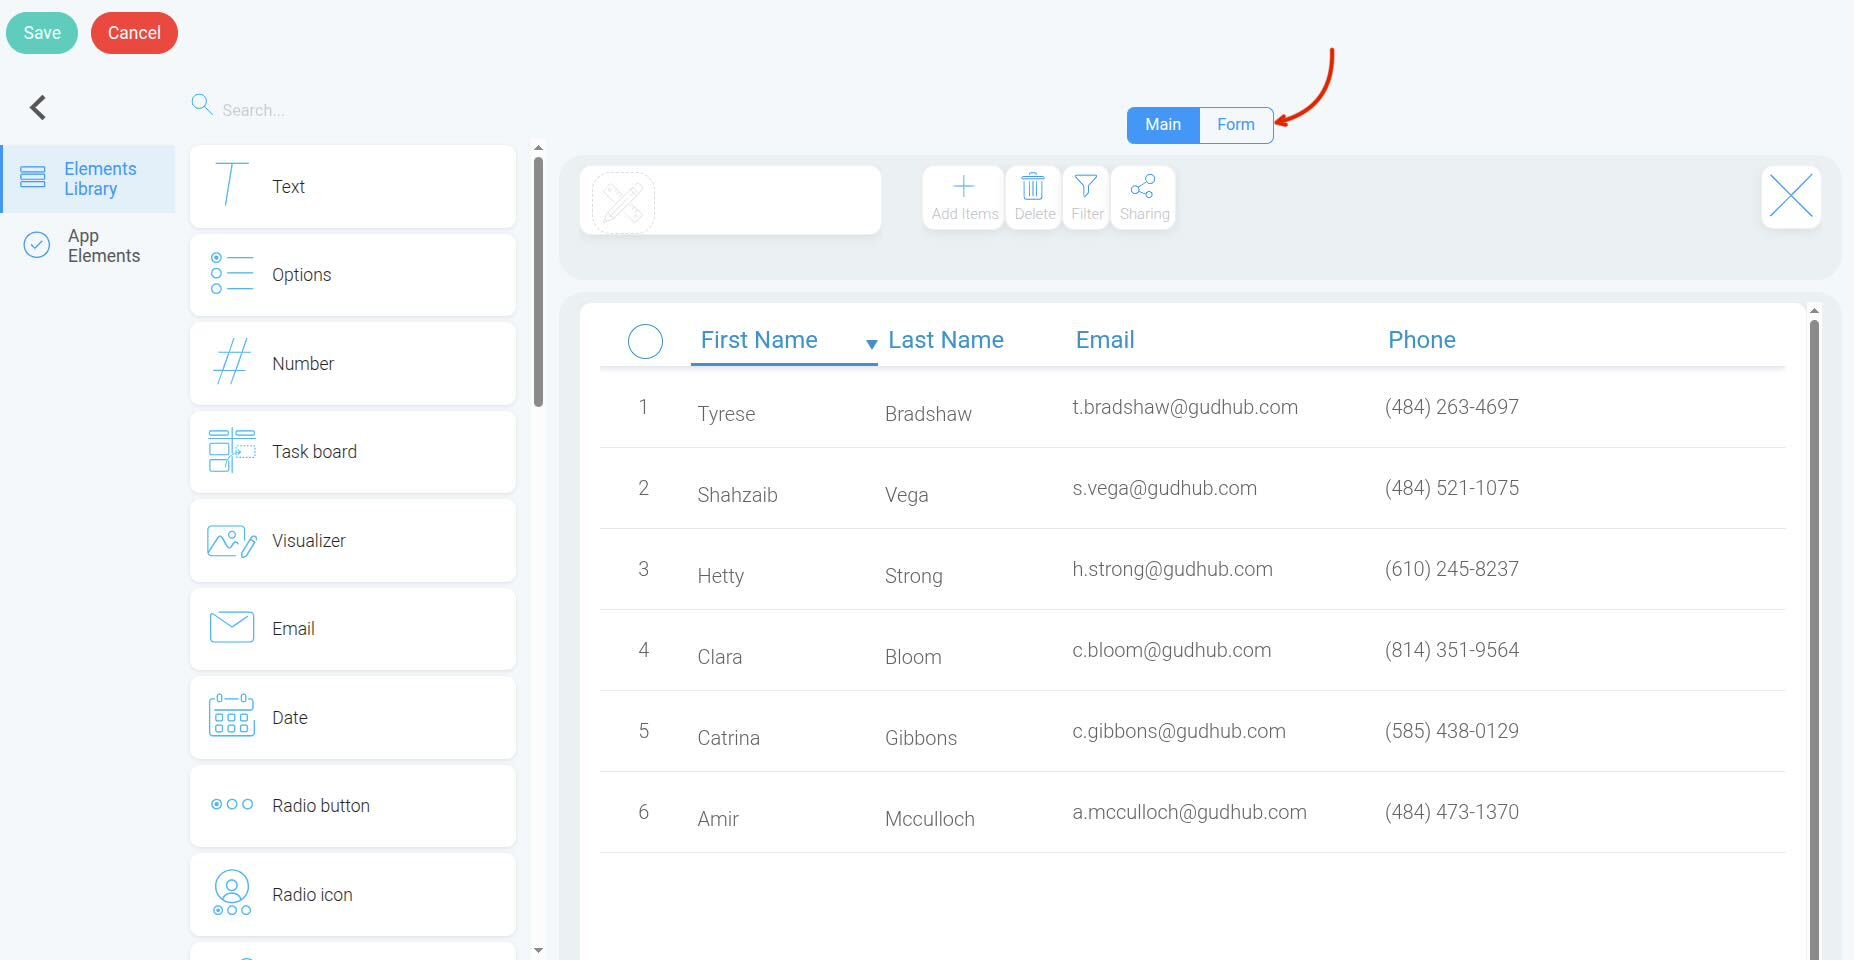This screenshot has width=1854, height=960.
Task: Click the Add Items plus icon
Action: tap(964, 186)
